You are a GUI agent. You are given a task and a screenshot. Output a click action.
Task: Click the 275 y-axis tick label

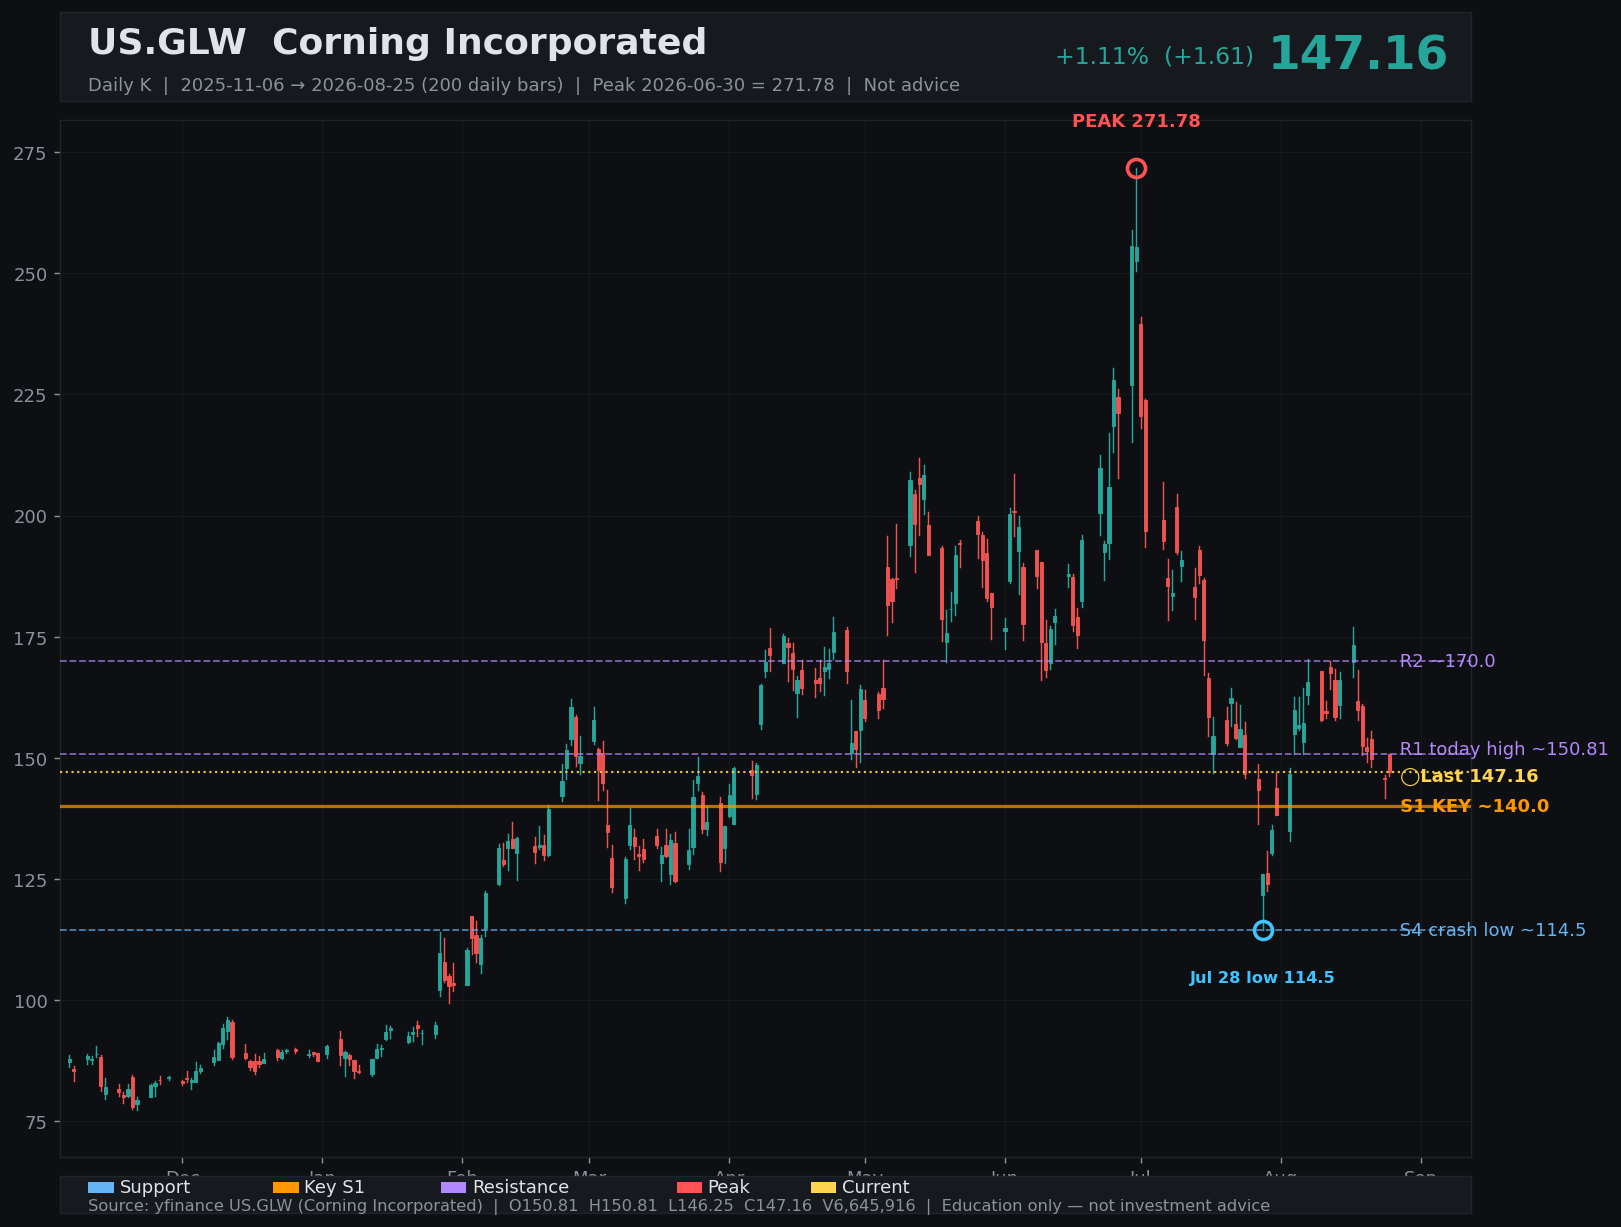pos(30,153)
